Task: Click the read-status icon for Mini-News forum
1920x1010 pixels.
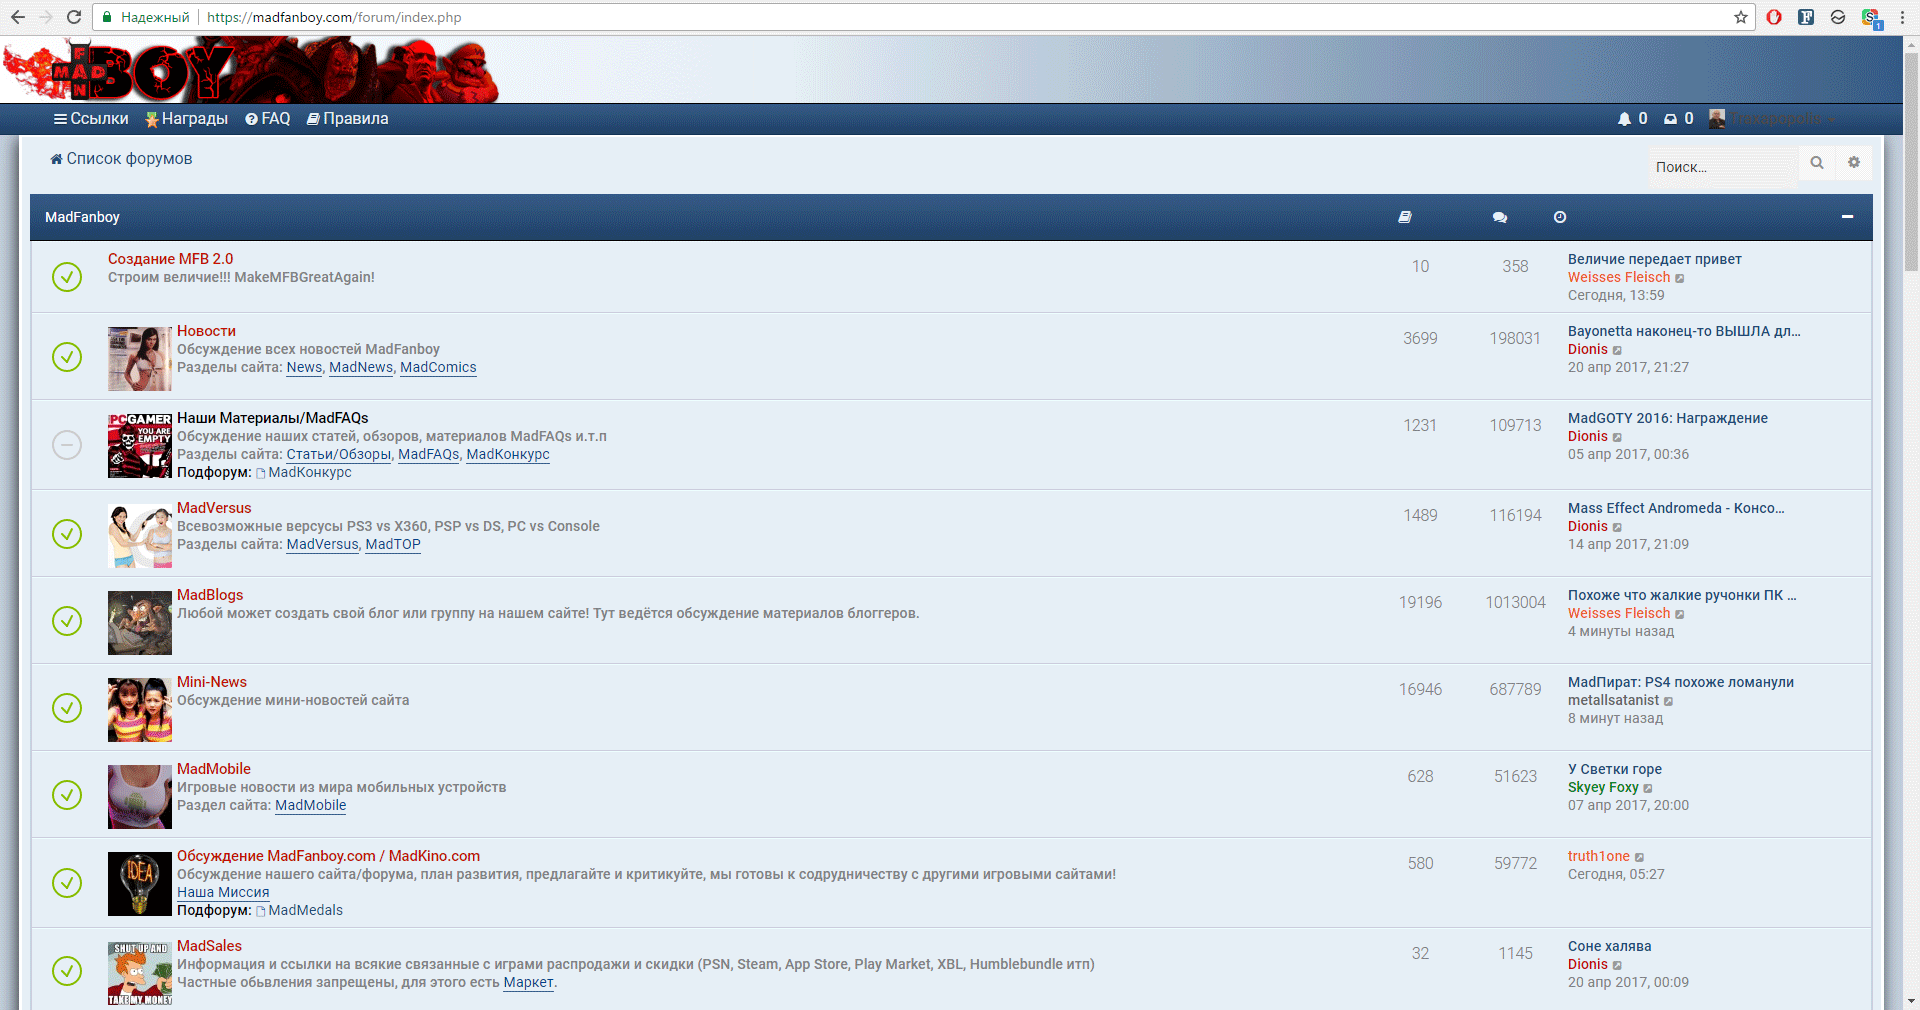Action: 67,708
